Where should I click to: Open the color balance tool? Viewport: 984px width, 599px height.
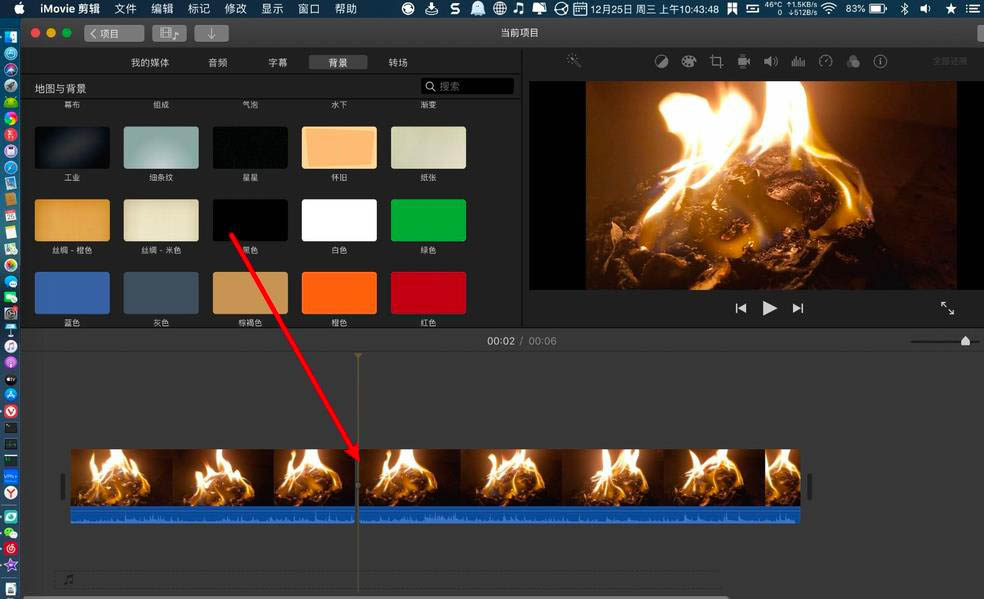[x=661, y=62]
